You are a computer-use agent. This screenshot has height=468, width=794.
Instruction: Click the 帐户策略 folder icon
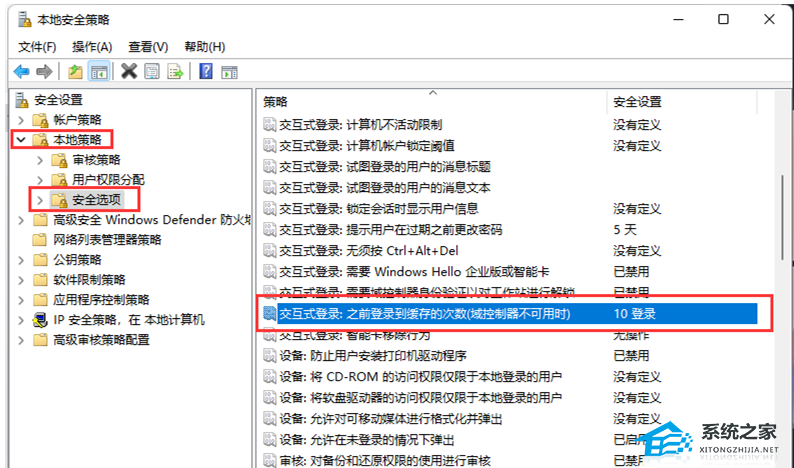click(40, 120)
